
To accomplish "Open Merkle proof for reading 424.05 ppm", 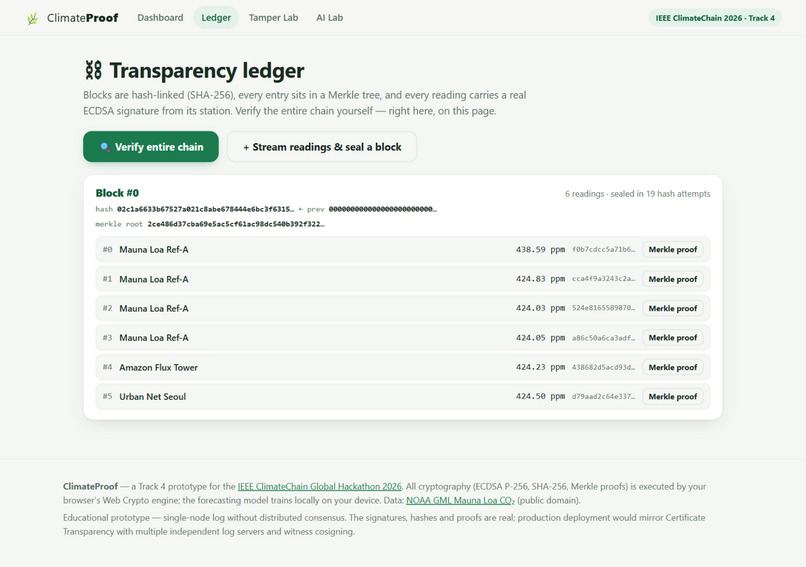I will pyautogui.click(x=672, y=338).
